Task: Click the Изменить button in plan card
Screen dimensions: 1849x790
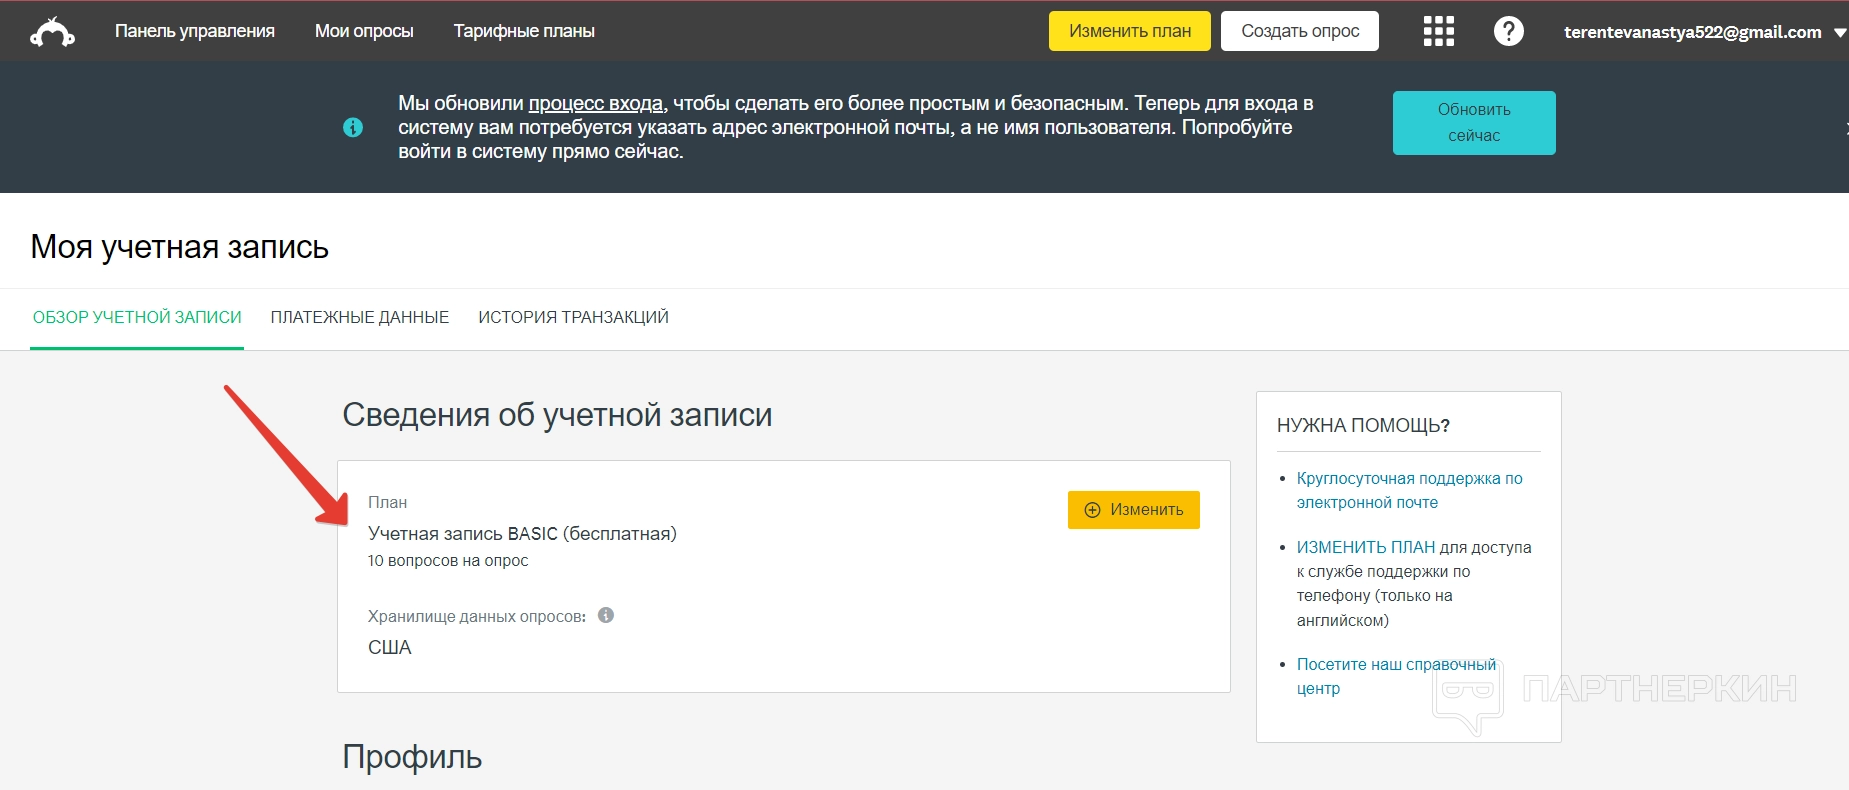Action: [1133, 510]
